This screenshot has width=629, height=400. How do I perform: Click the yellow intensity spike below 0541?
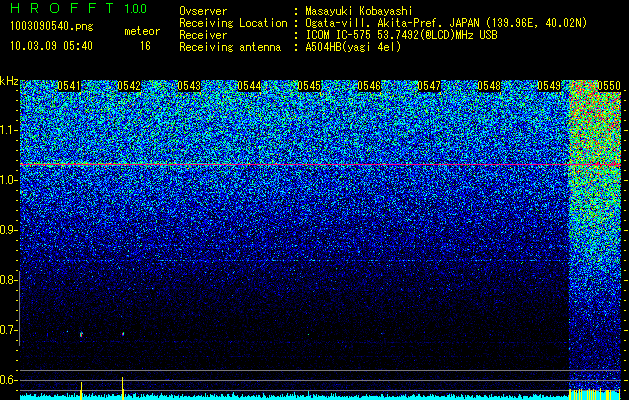[81, 390]
